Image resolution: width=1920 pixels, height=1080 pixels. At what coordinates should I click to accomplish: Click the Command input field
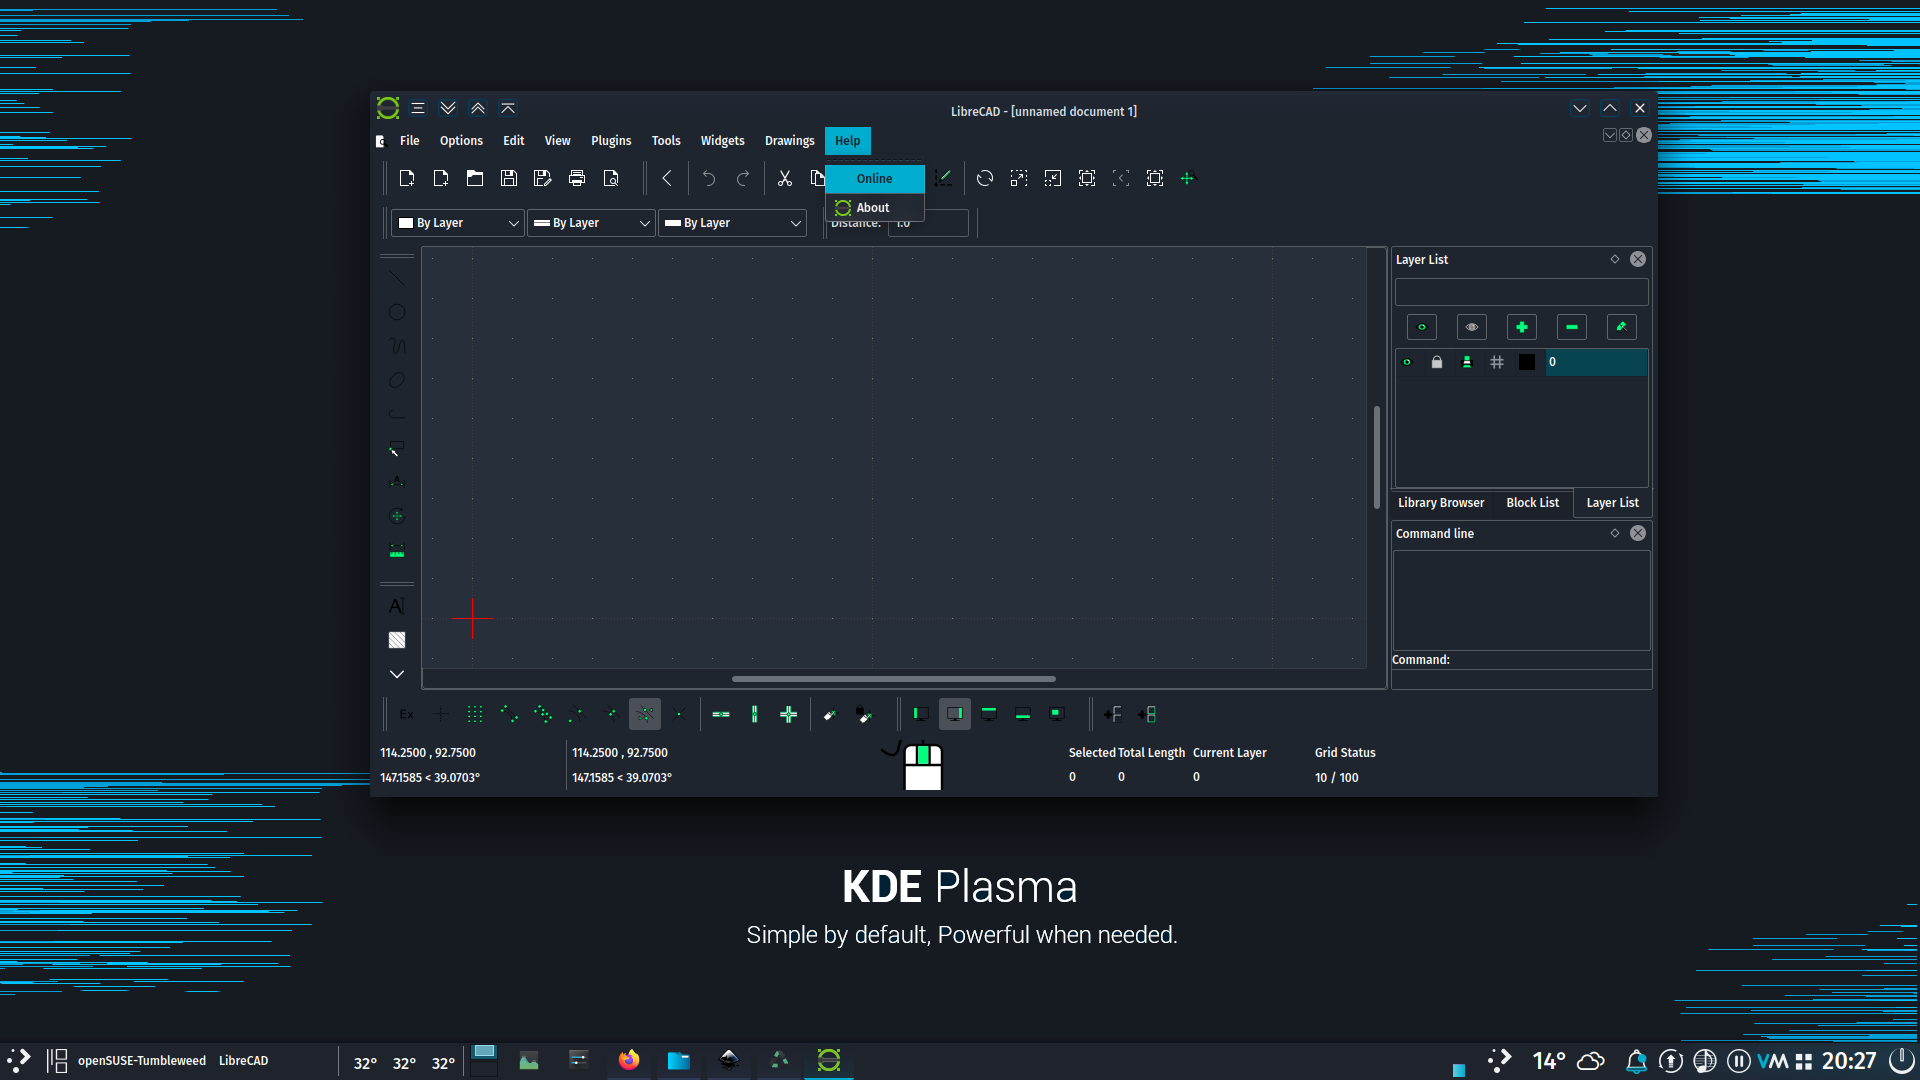[x=1521, y=680]
